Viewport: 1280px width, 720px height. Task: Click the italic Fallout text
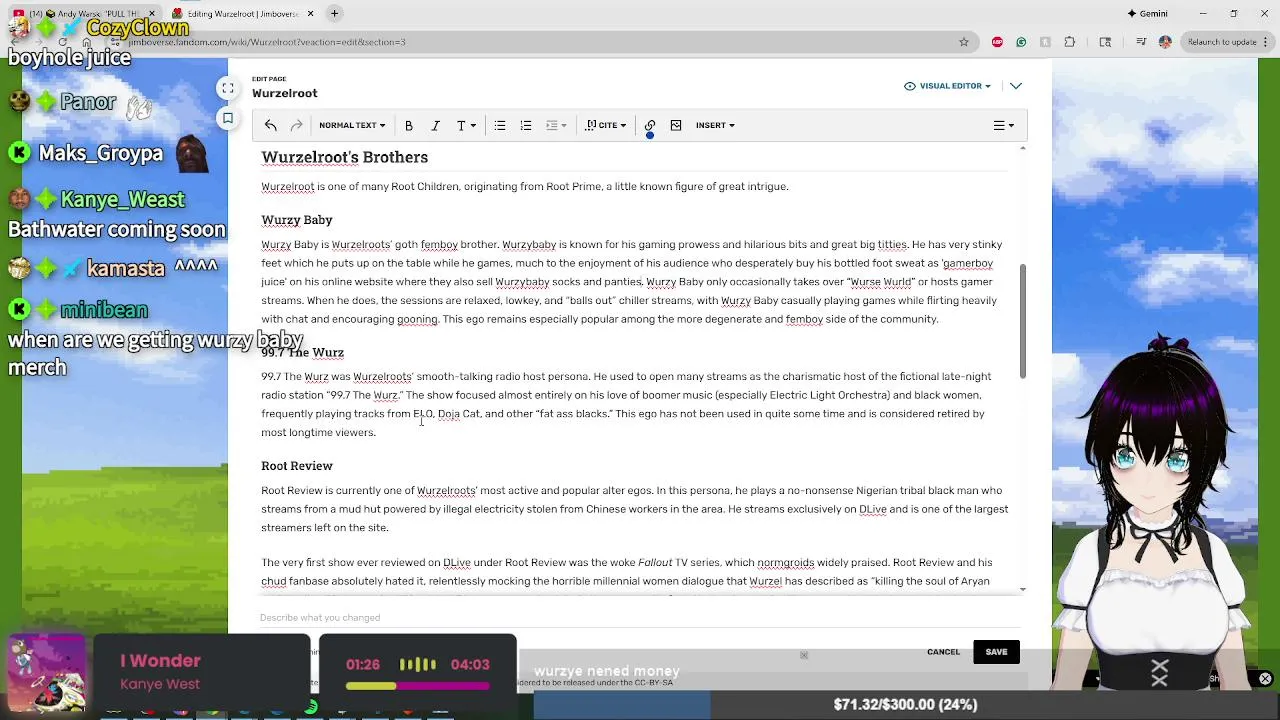[x=655, y=563]
